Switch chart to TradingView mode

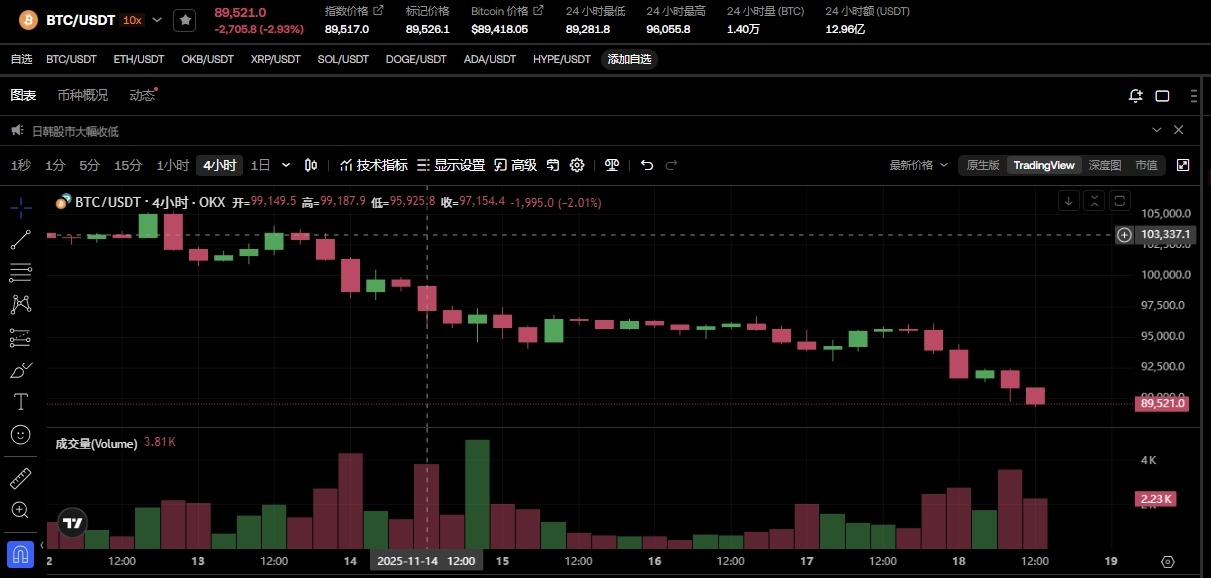[1043, 165]
